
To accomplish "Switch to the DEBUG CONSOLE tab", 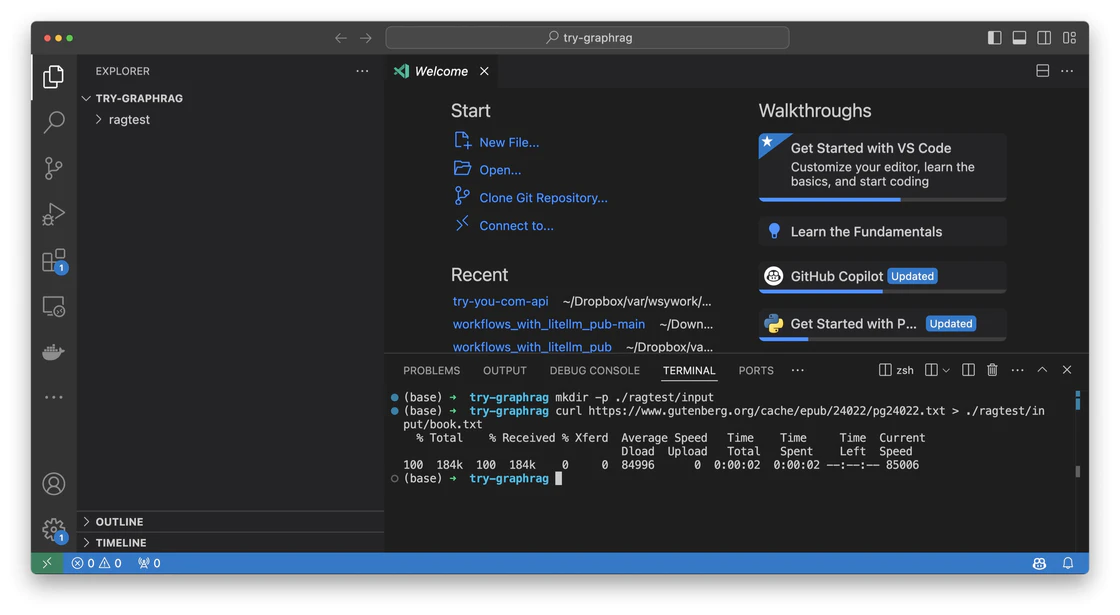I will click(x=594, y=370).
